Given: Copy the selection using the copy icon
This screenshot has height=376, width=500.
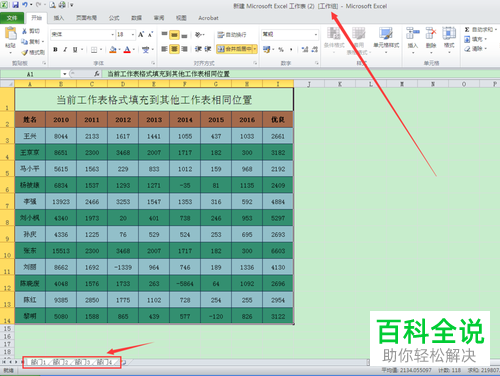Looking at the screenshot, I should click(24, 42).
